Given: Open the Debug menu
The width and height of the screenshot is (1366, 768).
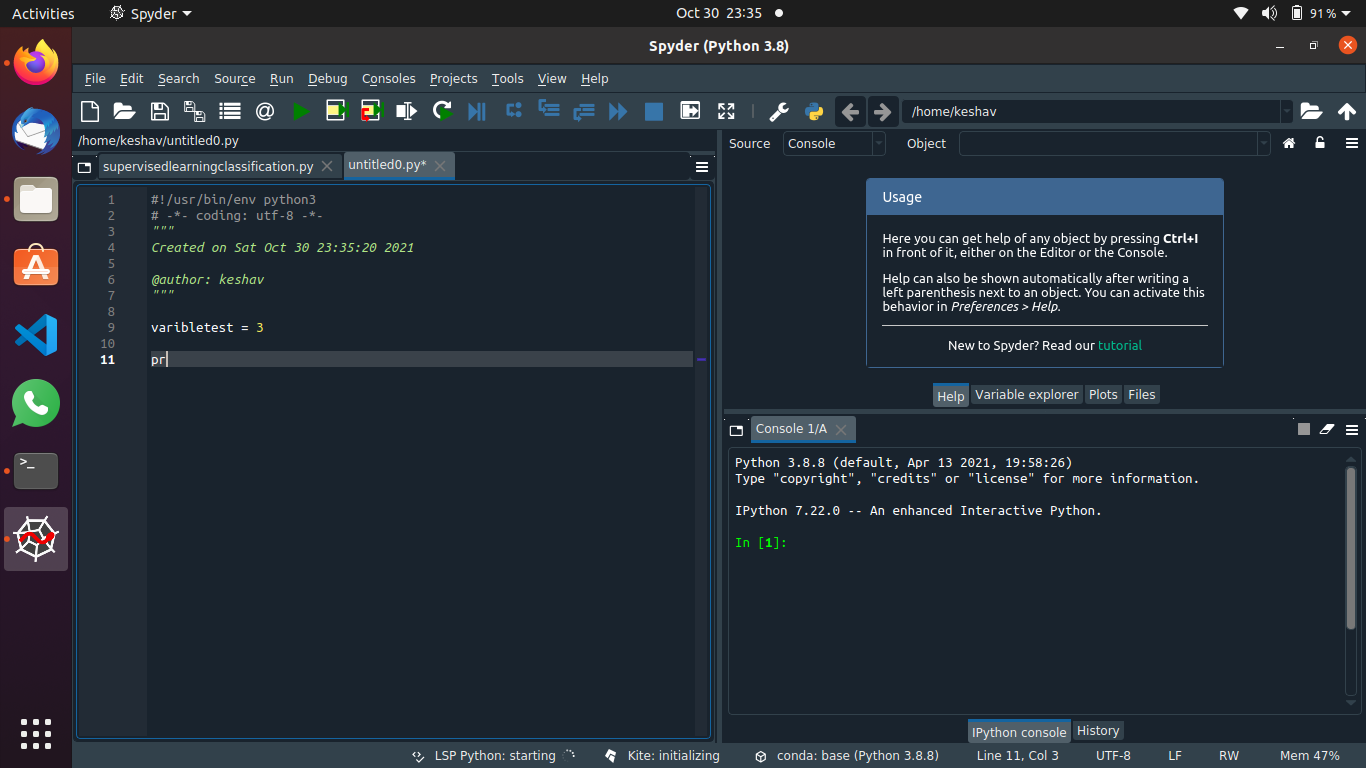Looking at the screenshot, I should point(327,78).
